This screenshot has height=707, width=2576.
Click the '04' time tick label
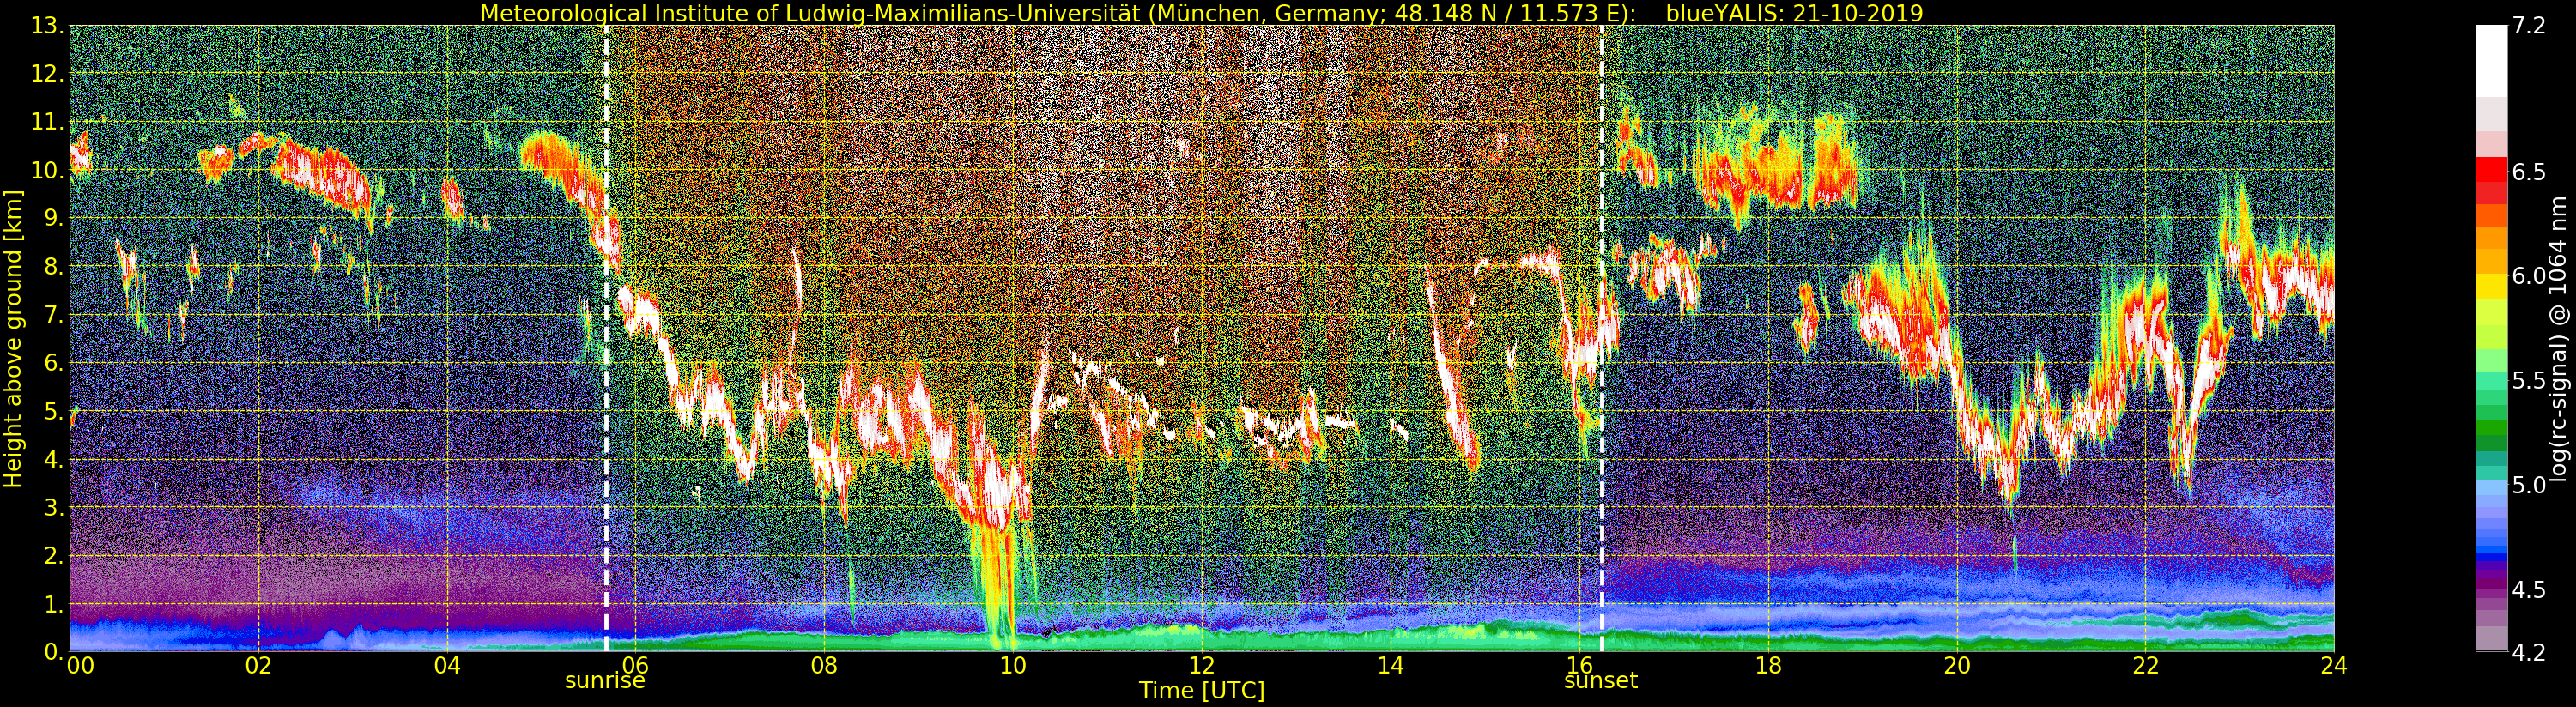[447, 666]
